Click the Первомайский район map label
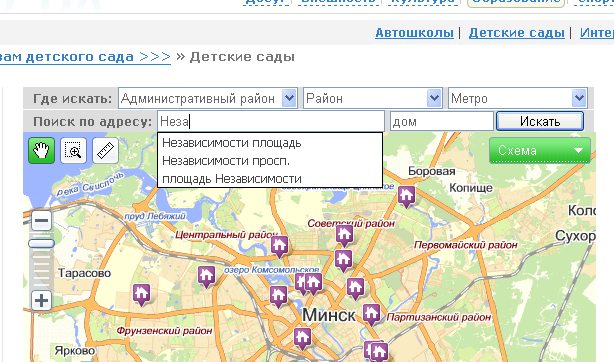 (466, 245)
